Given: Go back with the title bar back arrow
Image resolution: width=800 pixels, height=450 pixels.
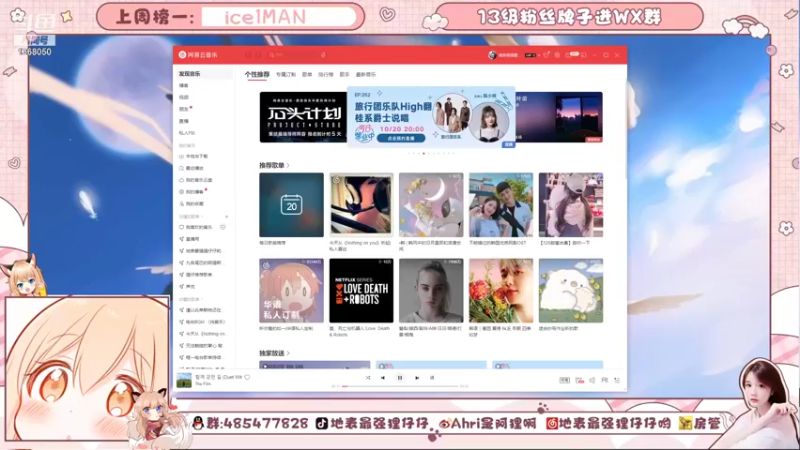Looking at the screenshot, I should coord(248,55).
